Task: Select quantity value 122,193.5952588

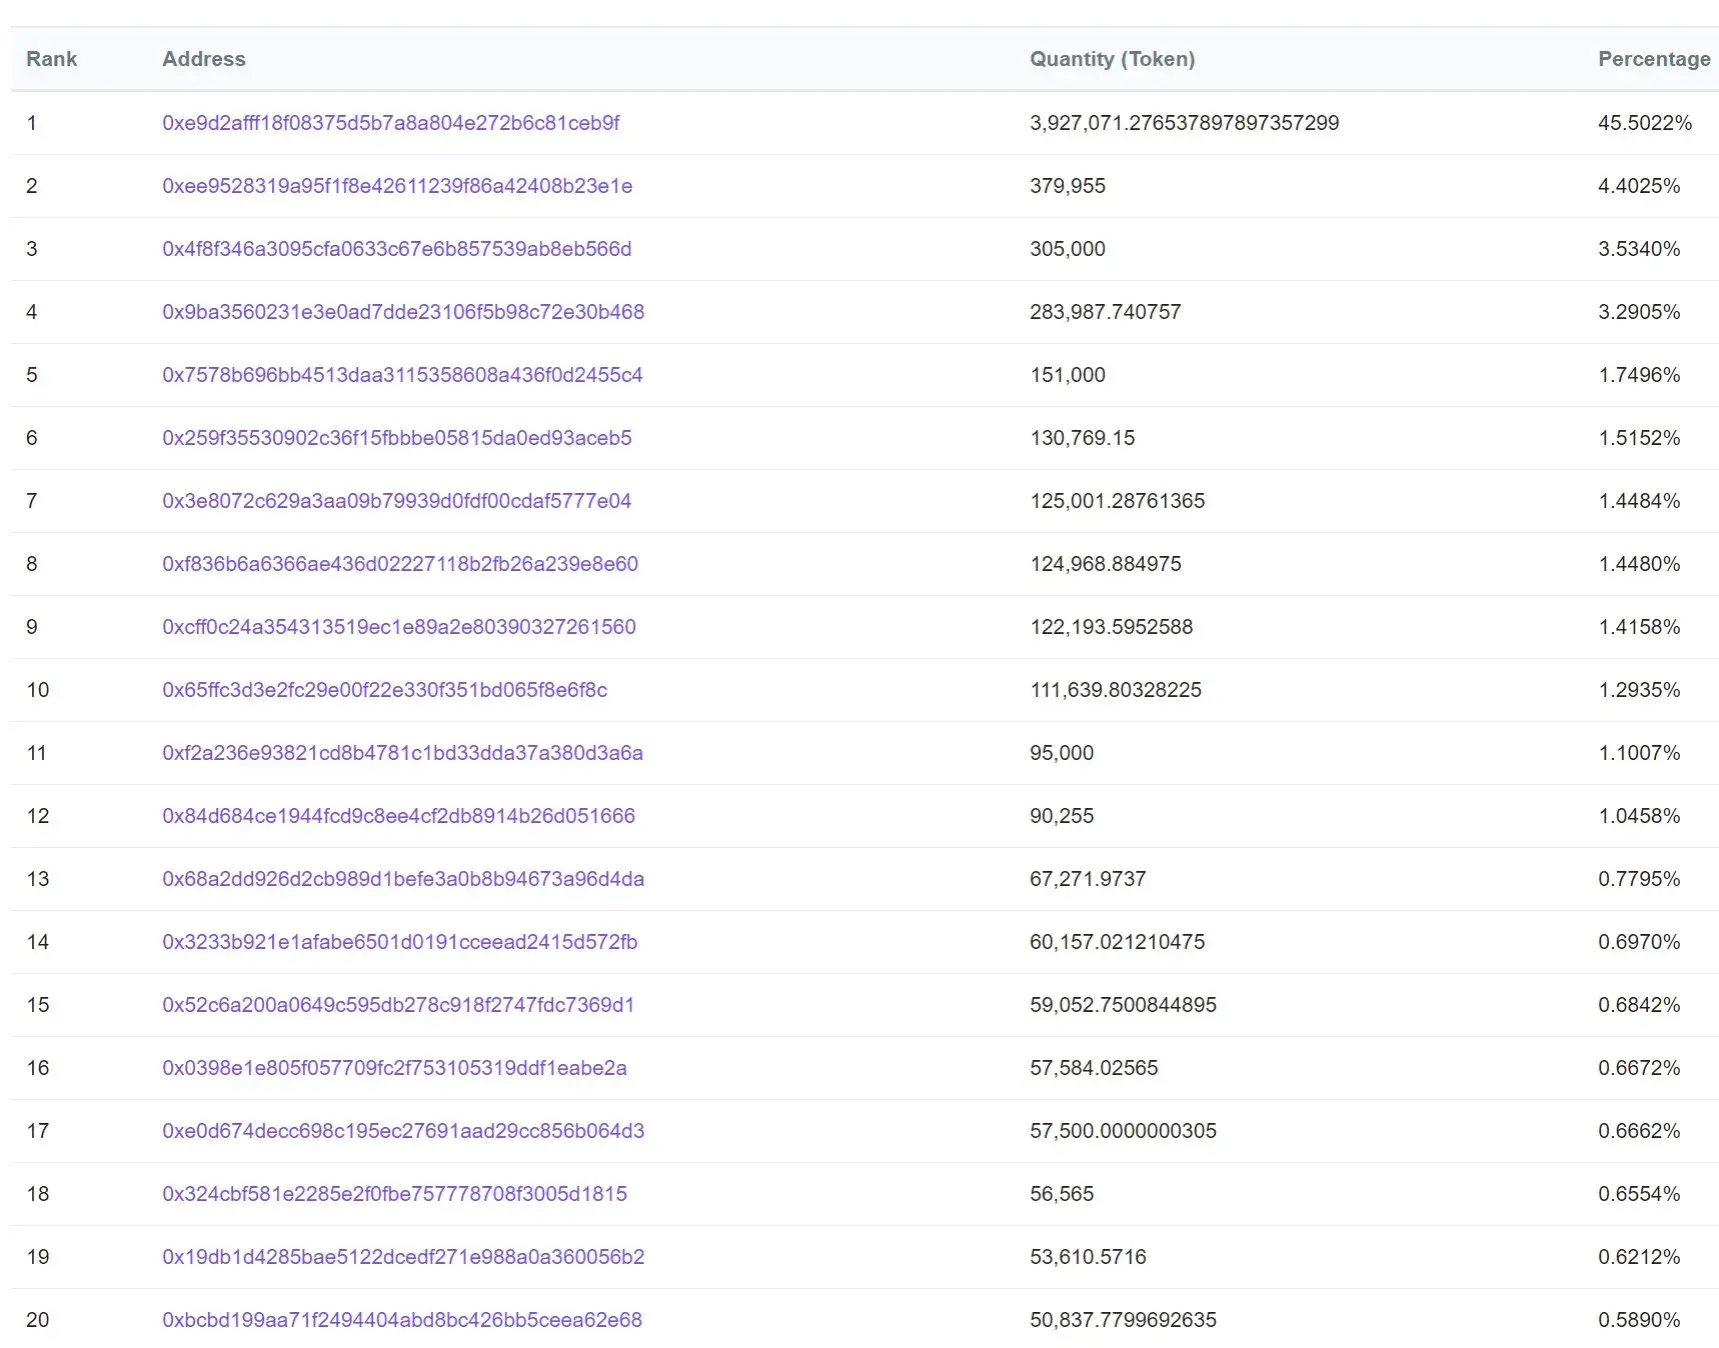Action: coord(1112,627)
